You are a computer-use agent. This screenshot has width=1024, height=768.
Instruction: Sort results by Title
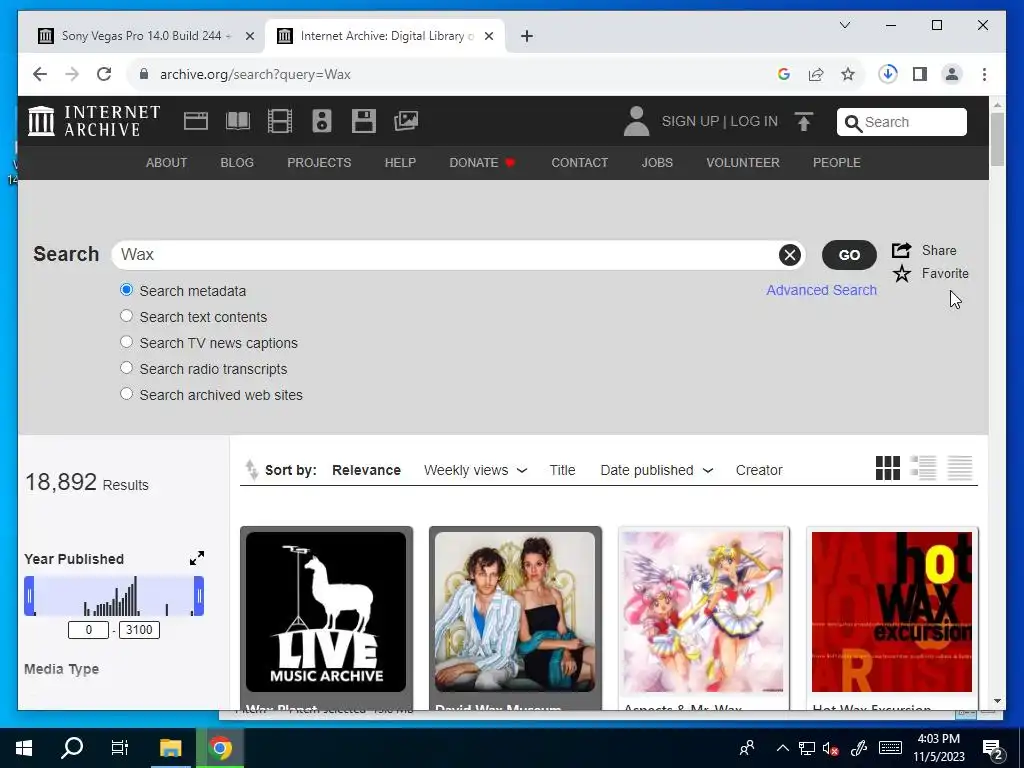(562, 470)
